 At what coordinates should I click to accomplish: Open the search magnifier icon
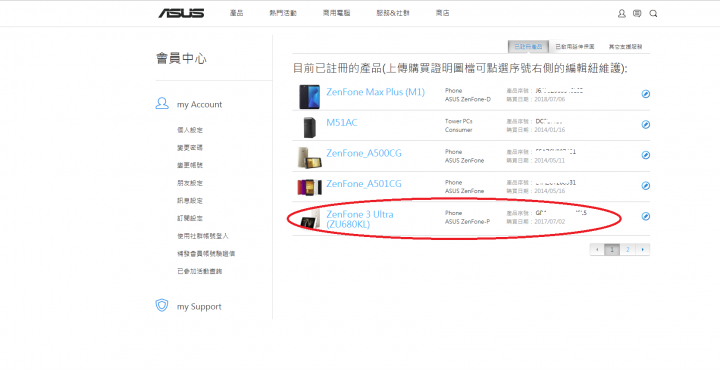(x=653, y=14)
